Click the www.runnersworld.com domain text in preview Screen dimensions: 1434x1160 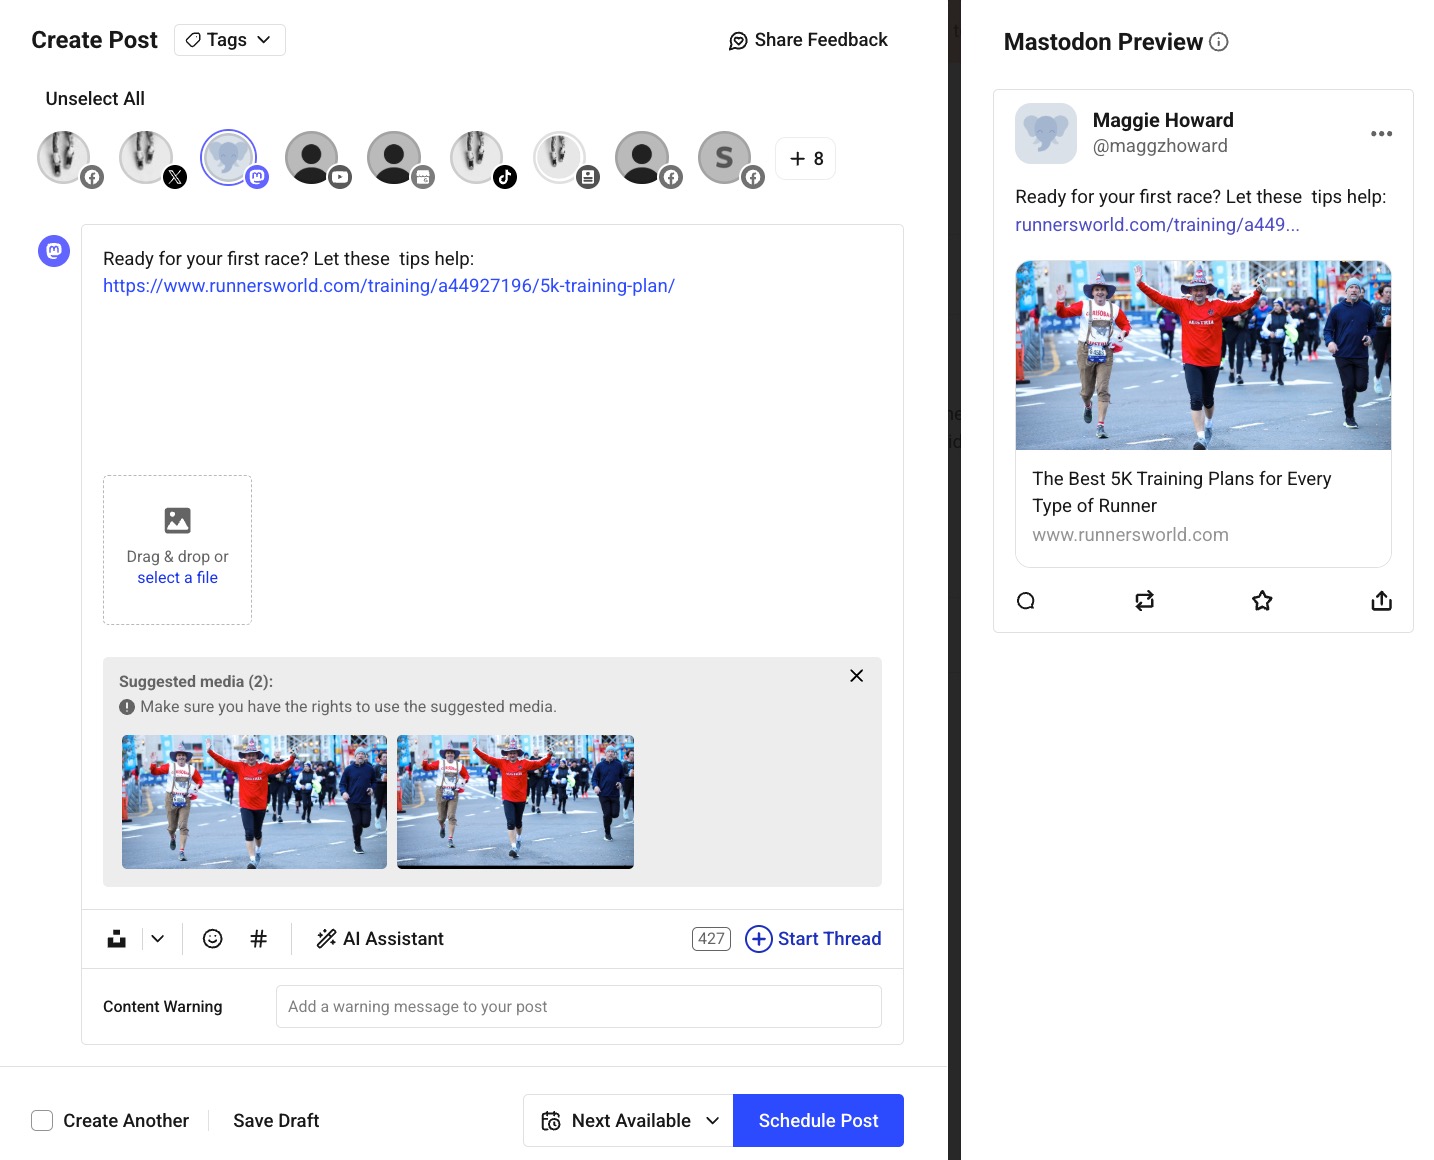[x=1130, y=535]
